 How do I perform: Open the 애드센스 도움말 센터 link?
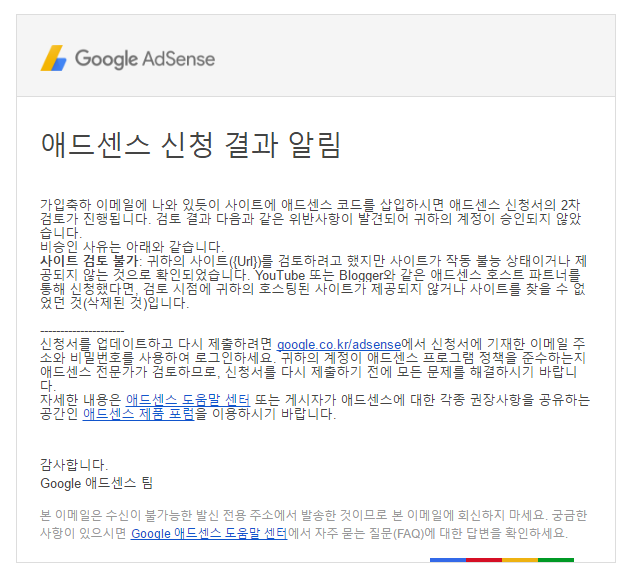click(x=188, y=400)
